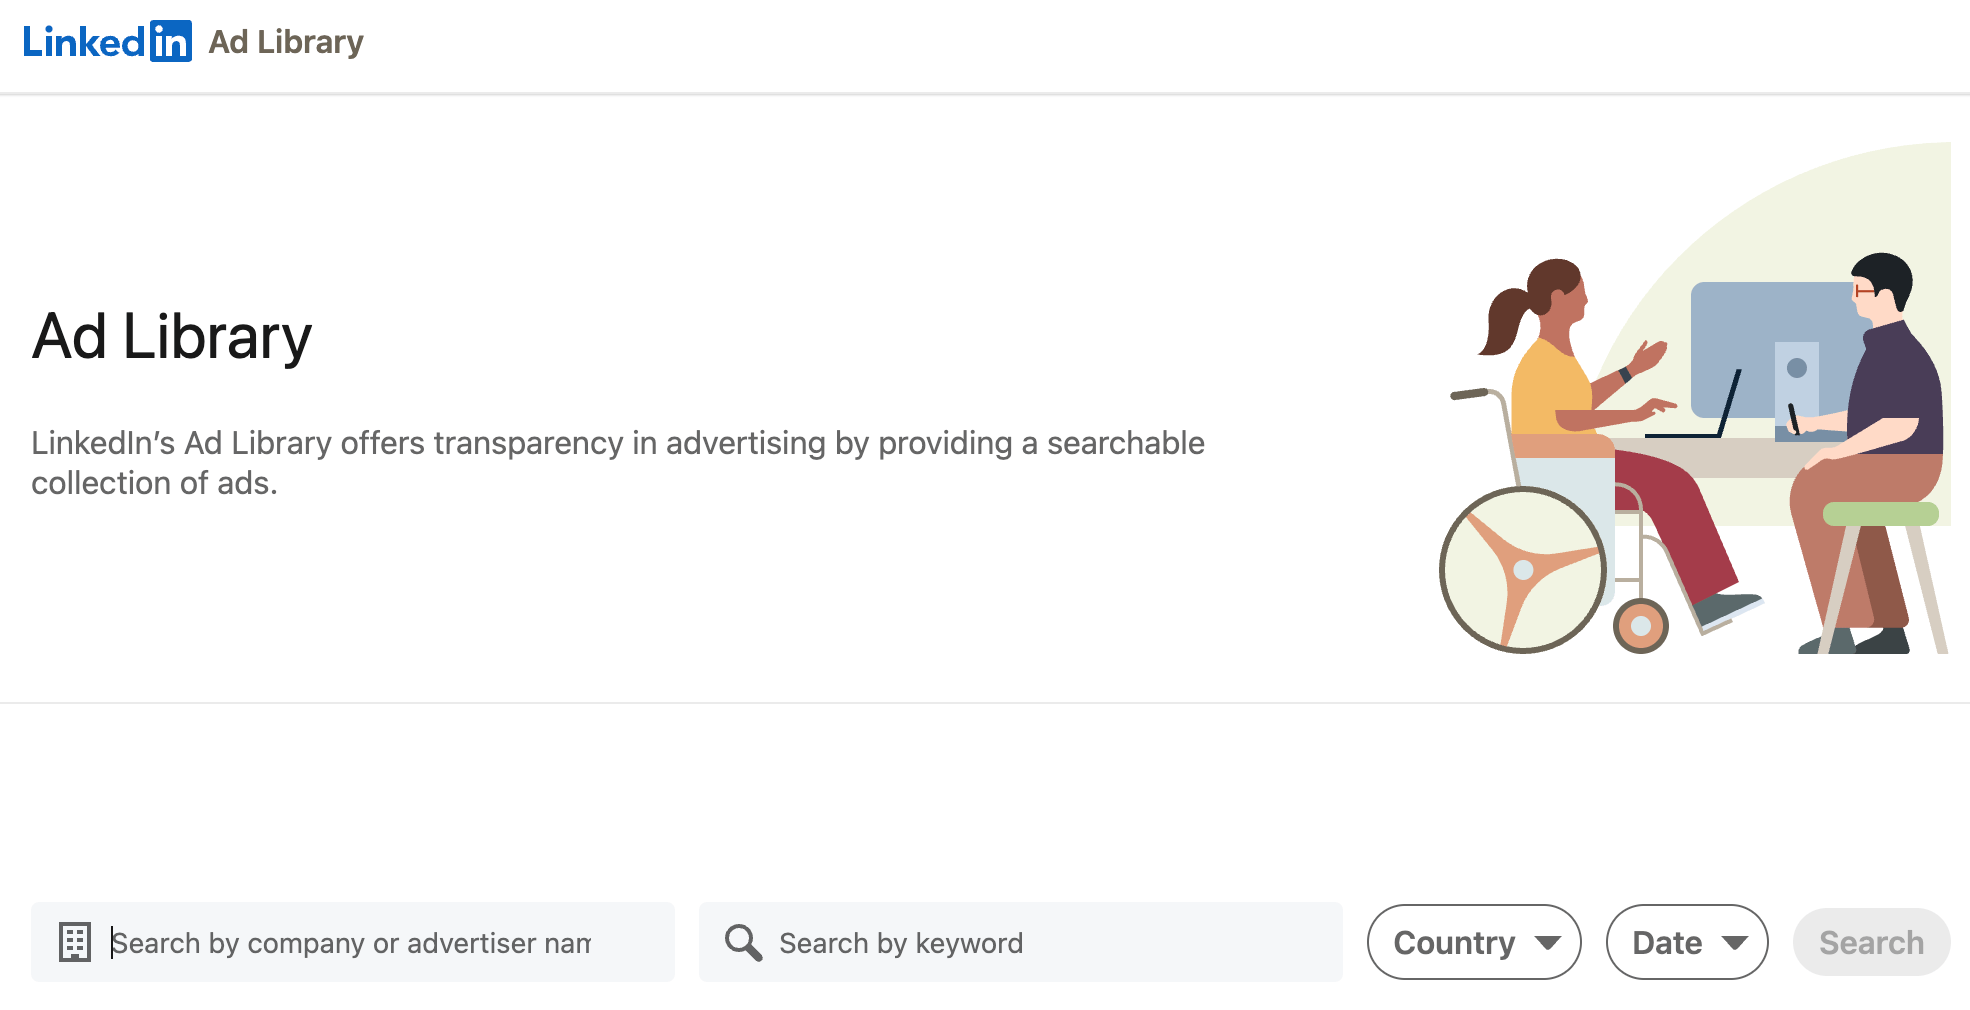
Task: Click the top navigation header bar
Action: coord(985,45)
